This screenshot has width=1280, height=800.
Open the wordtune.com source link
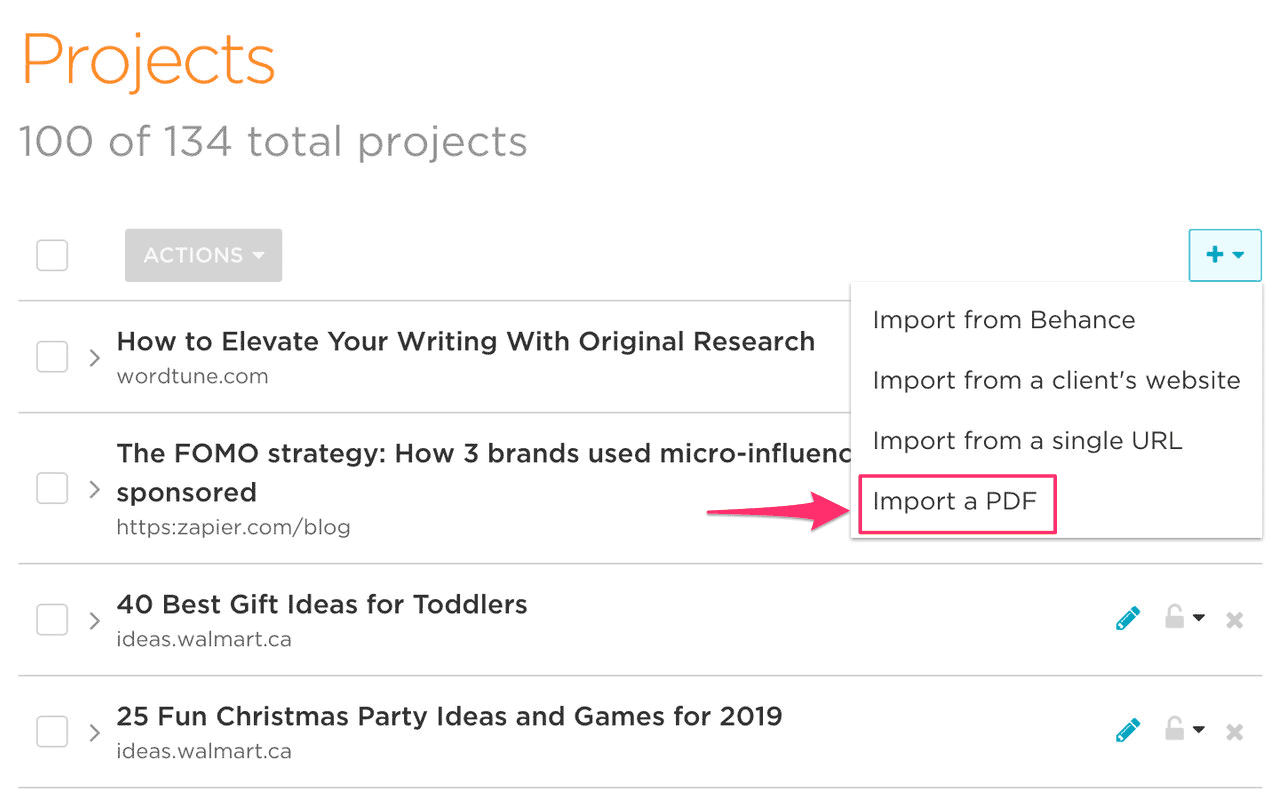click(193, 376)
